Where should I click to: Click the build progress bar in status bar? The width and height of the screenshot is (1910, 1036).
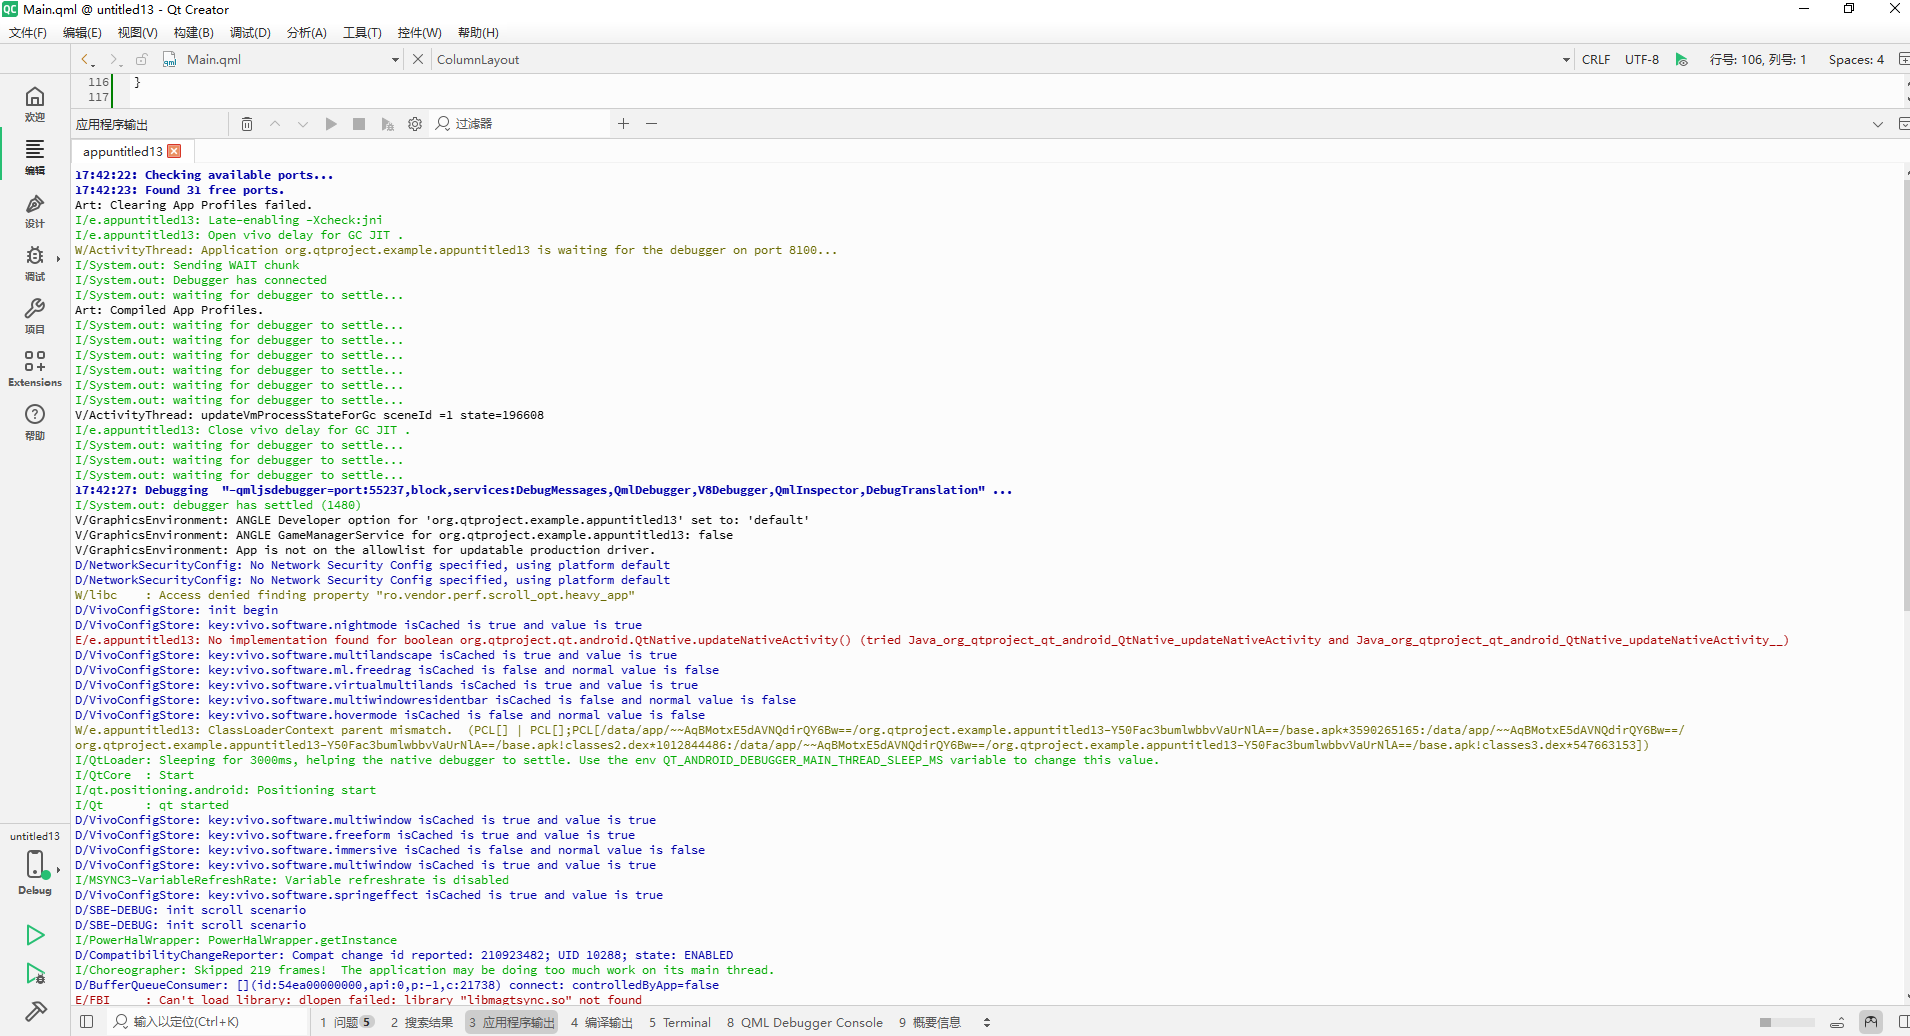tap(1787, 1022)
